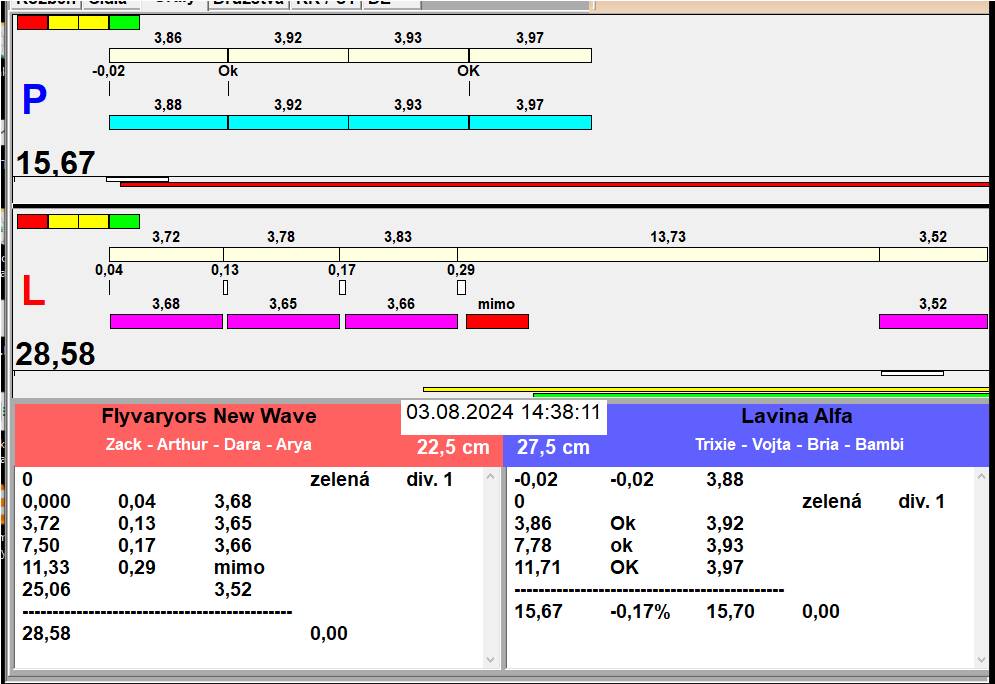Image resolution: width=995 pixels, height=684 pixels.
Task: Click the magenta 3,68 run bar in lane L
Action: coord(166,321)
